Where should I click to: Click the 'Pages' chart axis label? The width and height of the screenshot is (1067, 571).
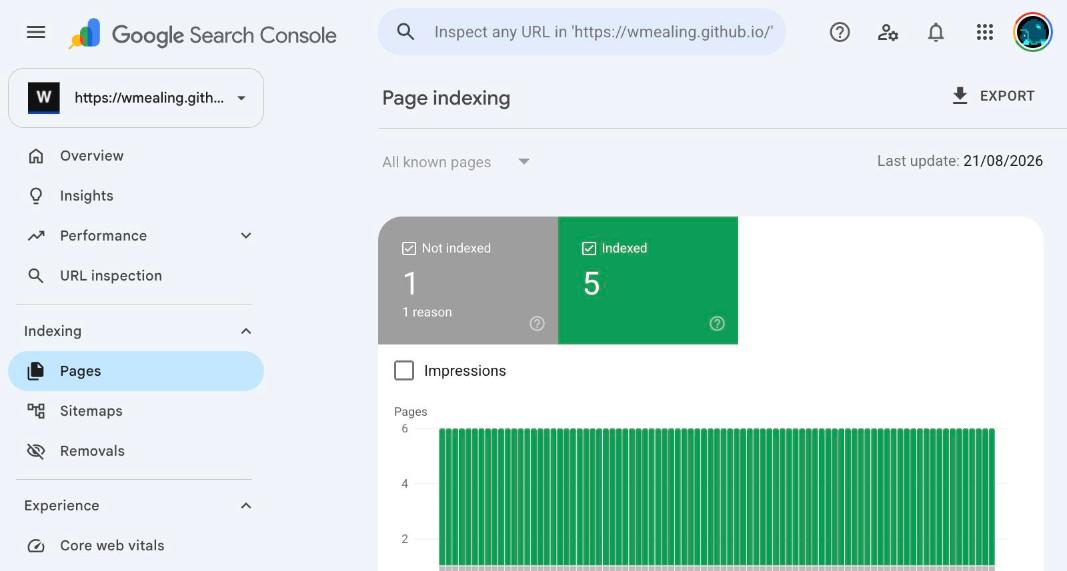click(x=410, y=412)
